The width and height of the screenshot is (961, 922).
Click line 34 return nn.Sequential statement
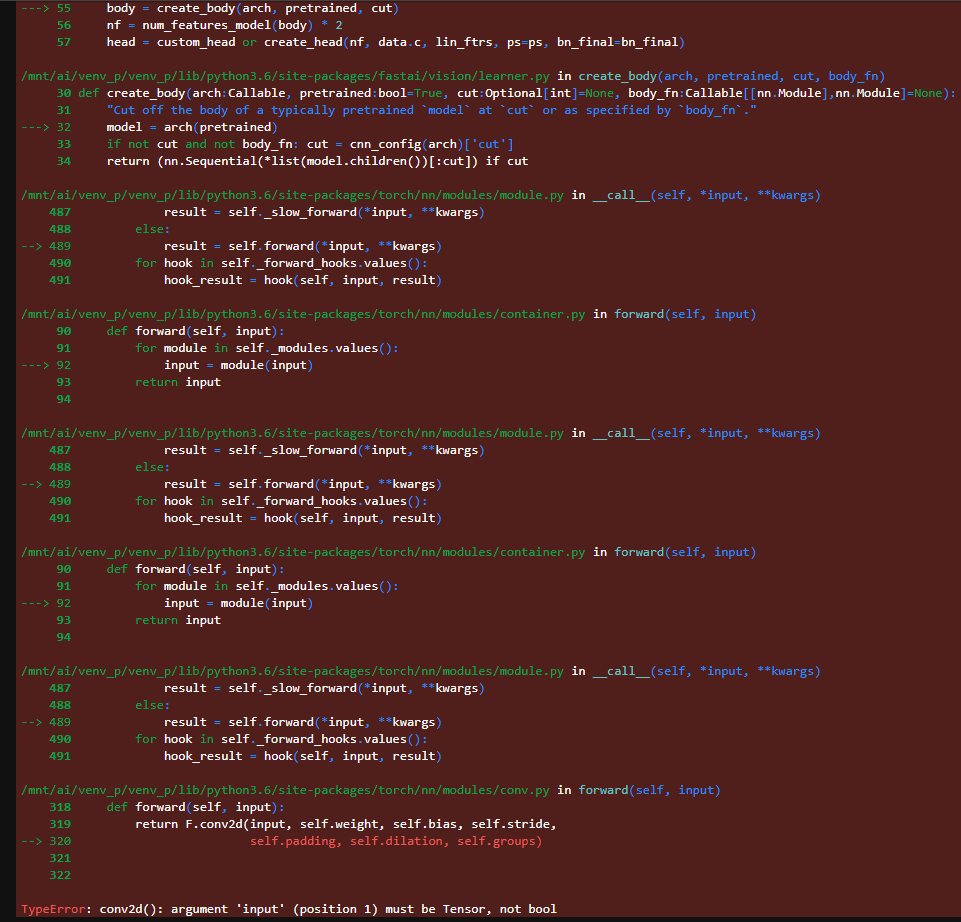(317, 161)
